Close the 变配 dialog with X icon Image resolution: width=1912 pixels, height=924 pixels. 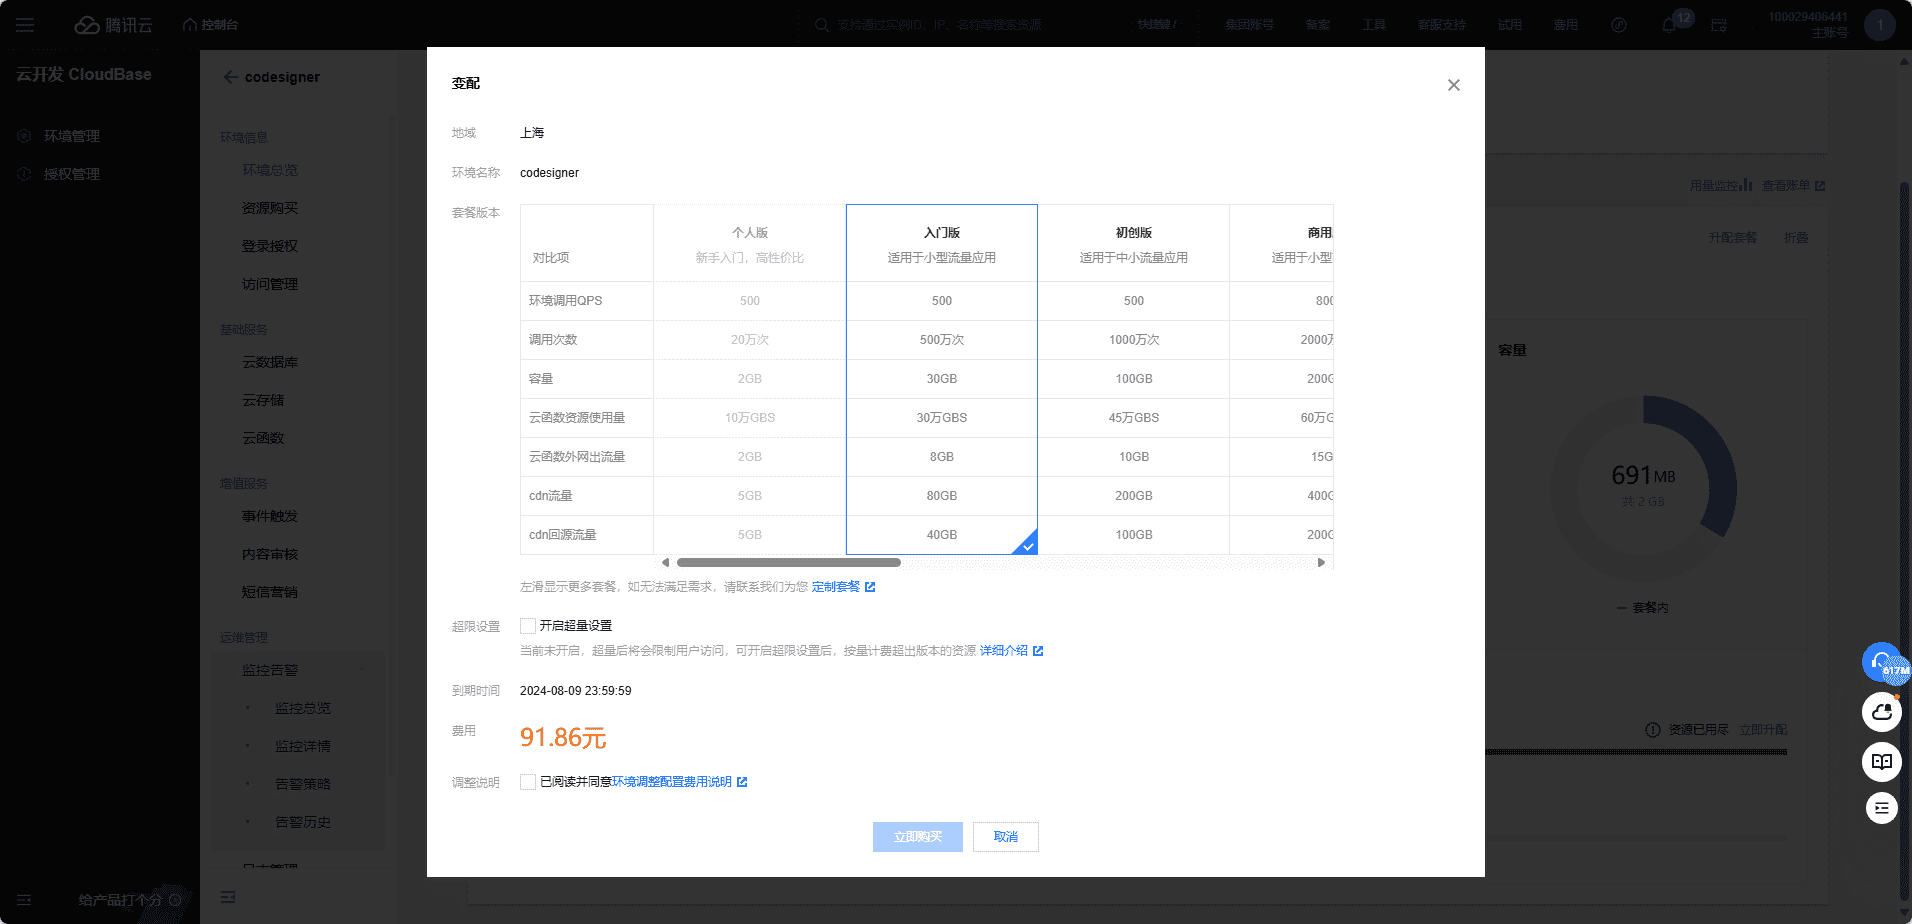tap(1454, 85)
